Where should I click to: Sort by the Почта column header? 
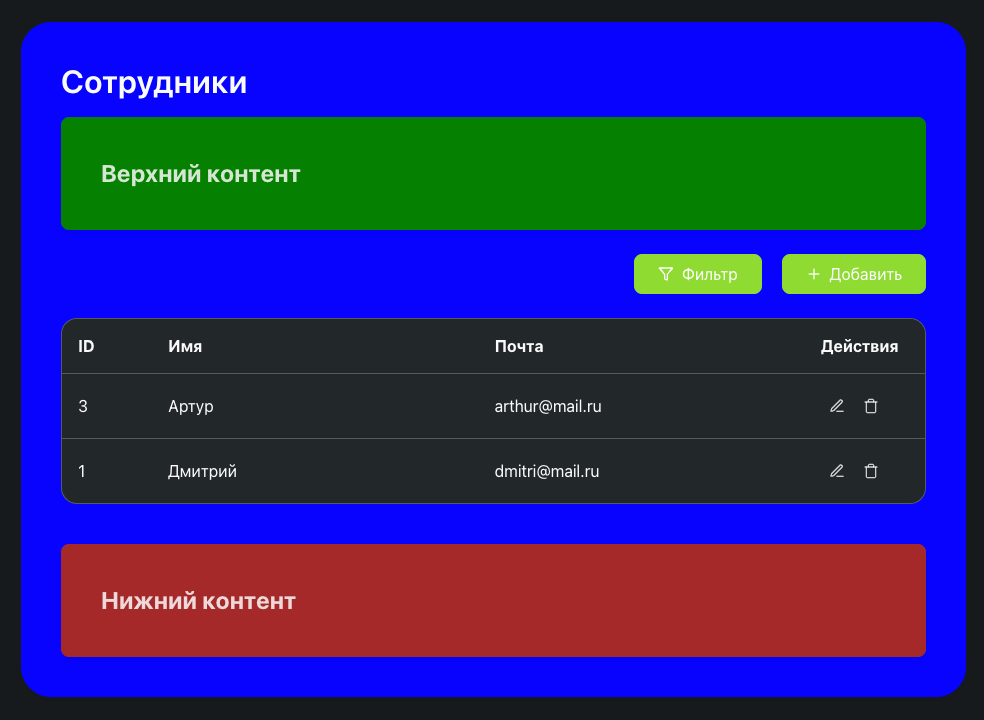(519, 347)
